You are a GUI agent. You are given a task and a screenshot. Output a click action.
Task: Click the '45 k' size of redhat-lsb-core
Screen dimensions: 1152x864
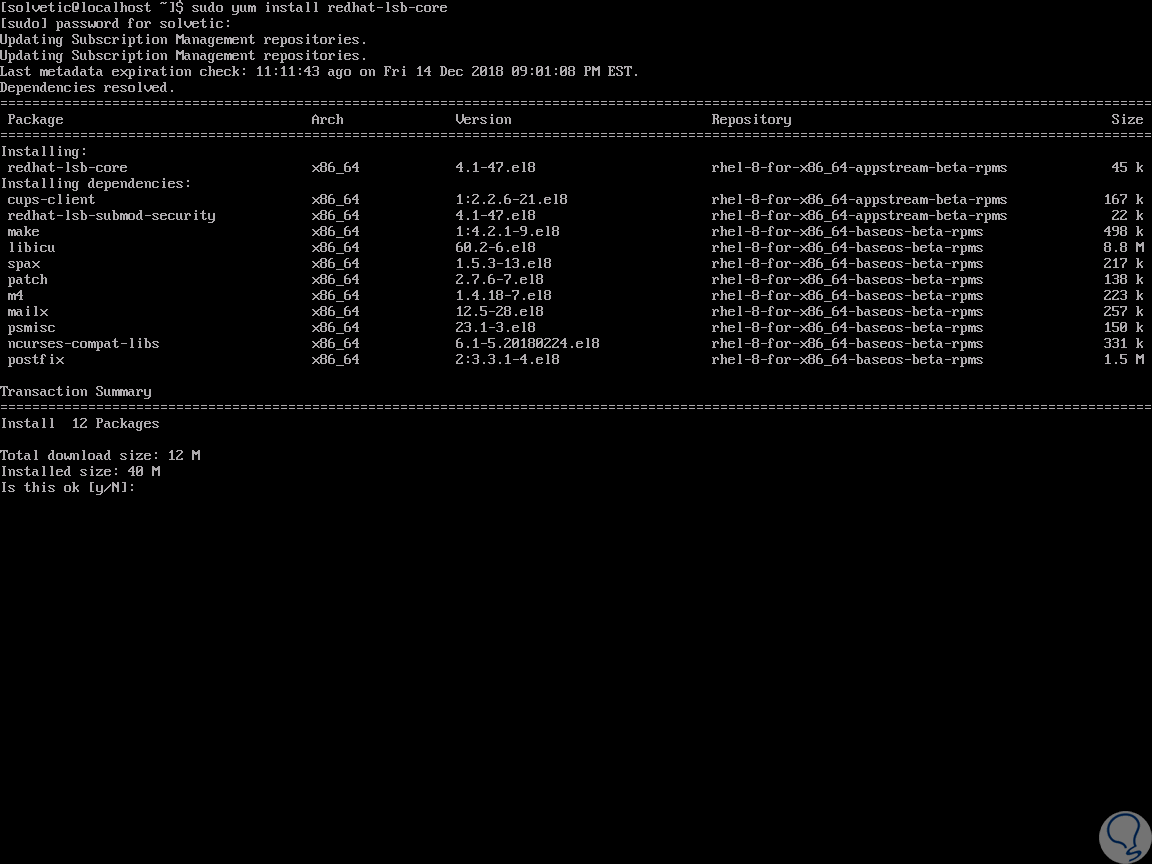[1128, 168]
